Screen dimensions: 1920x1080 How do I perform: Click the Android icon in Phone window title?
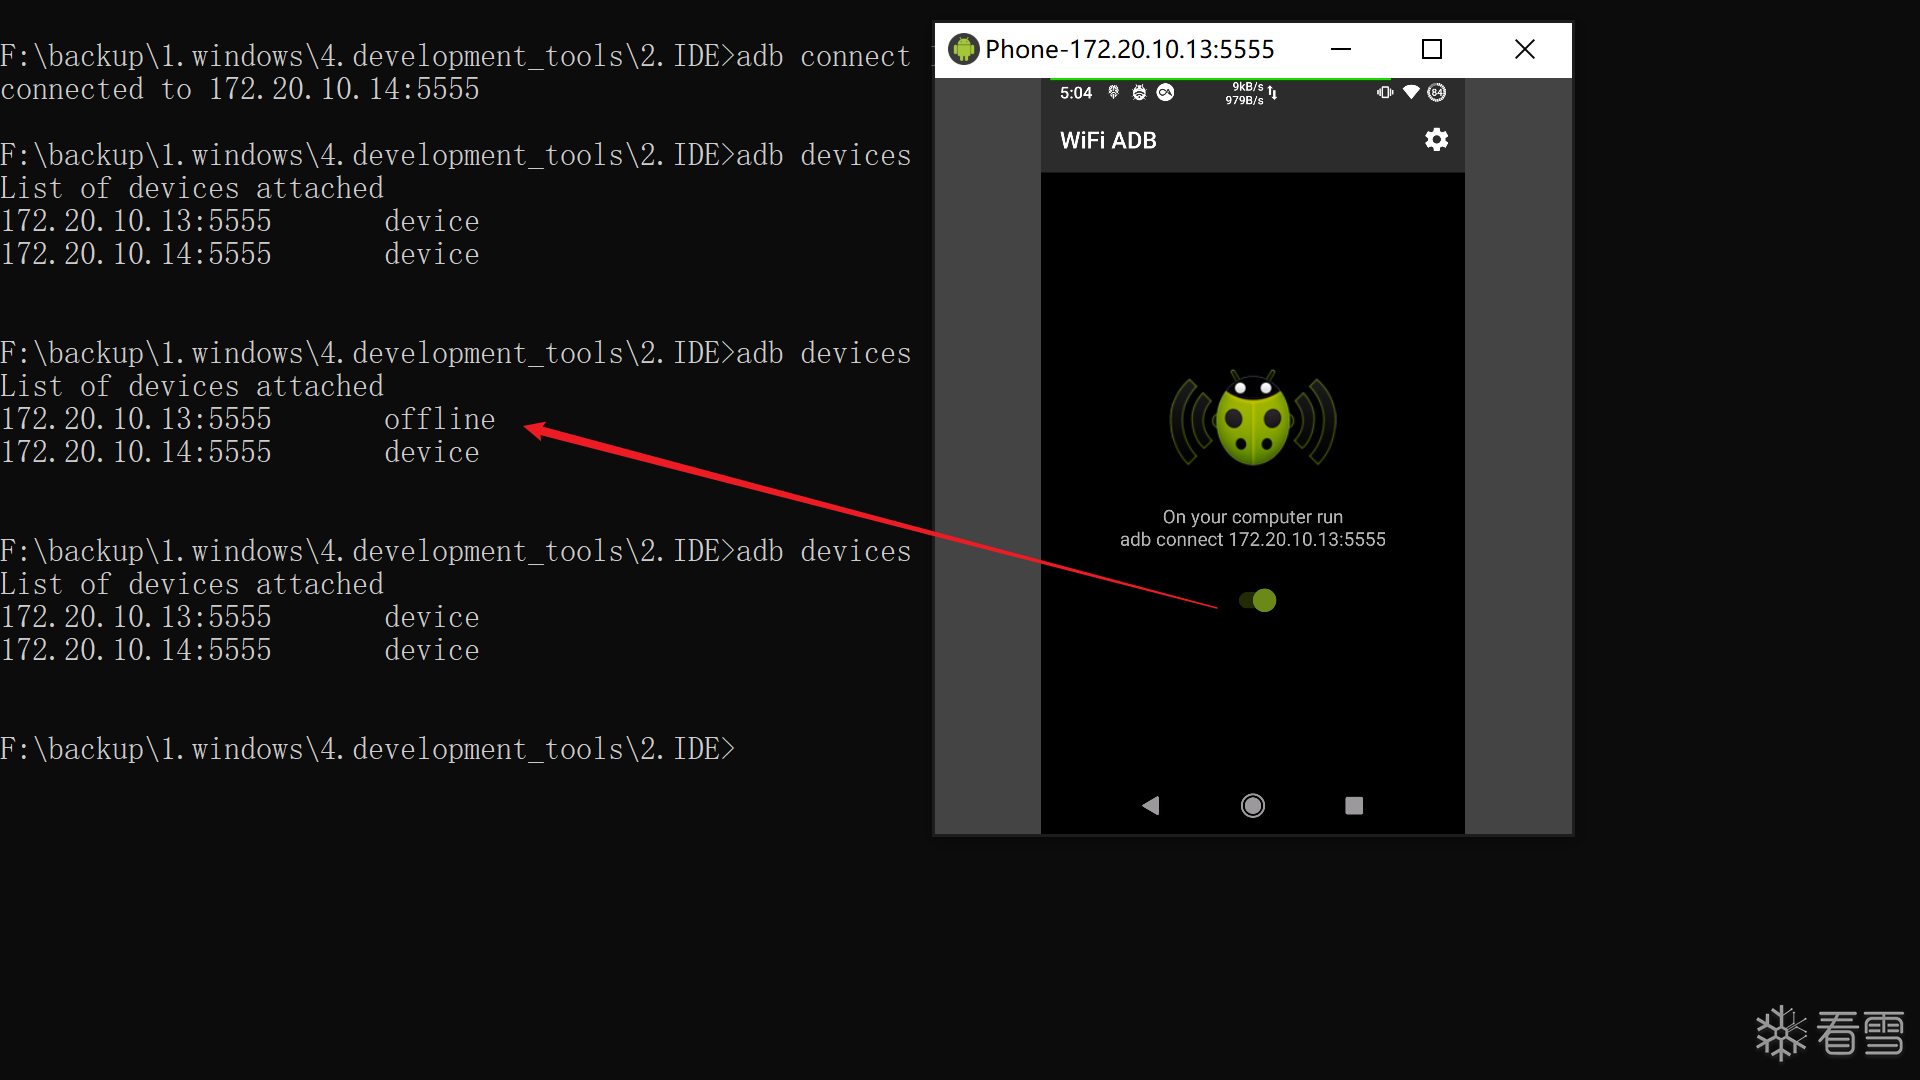(x=963, y=49)
